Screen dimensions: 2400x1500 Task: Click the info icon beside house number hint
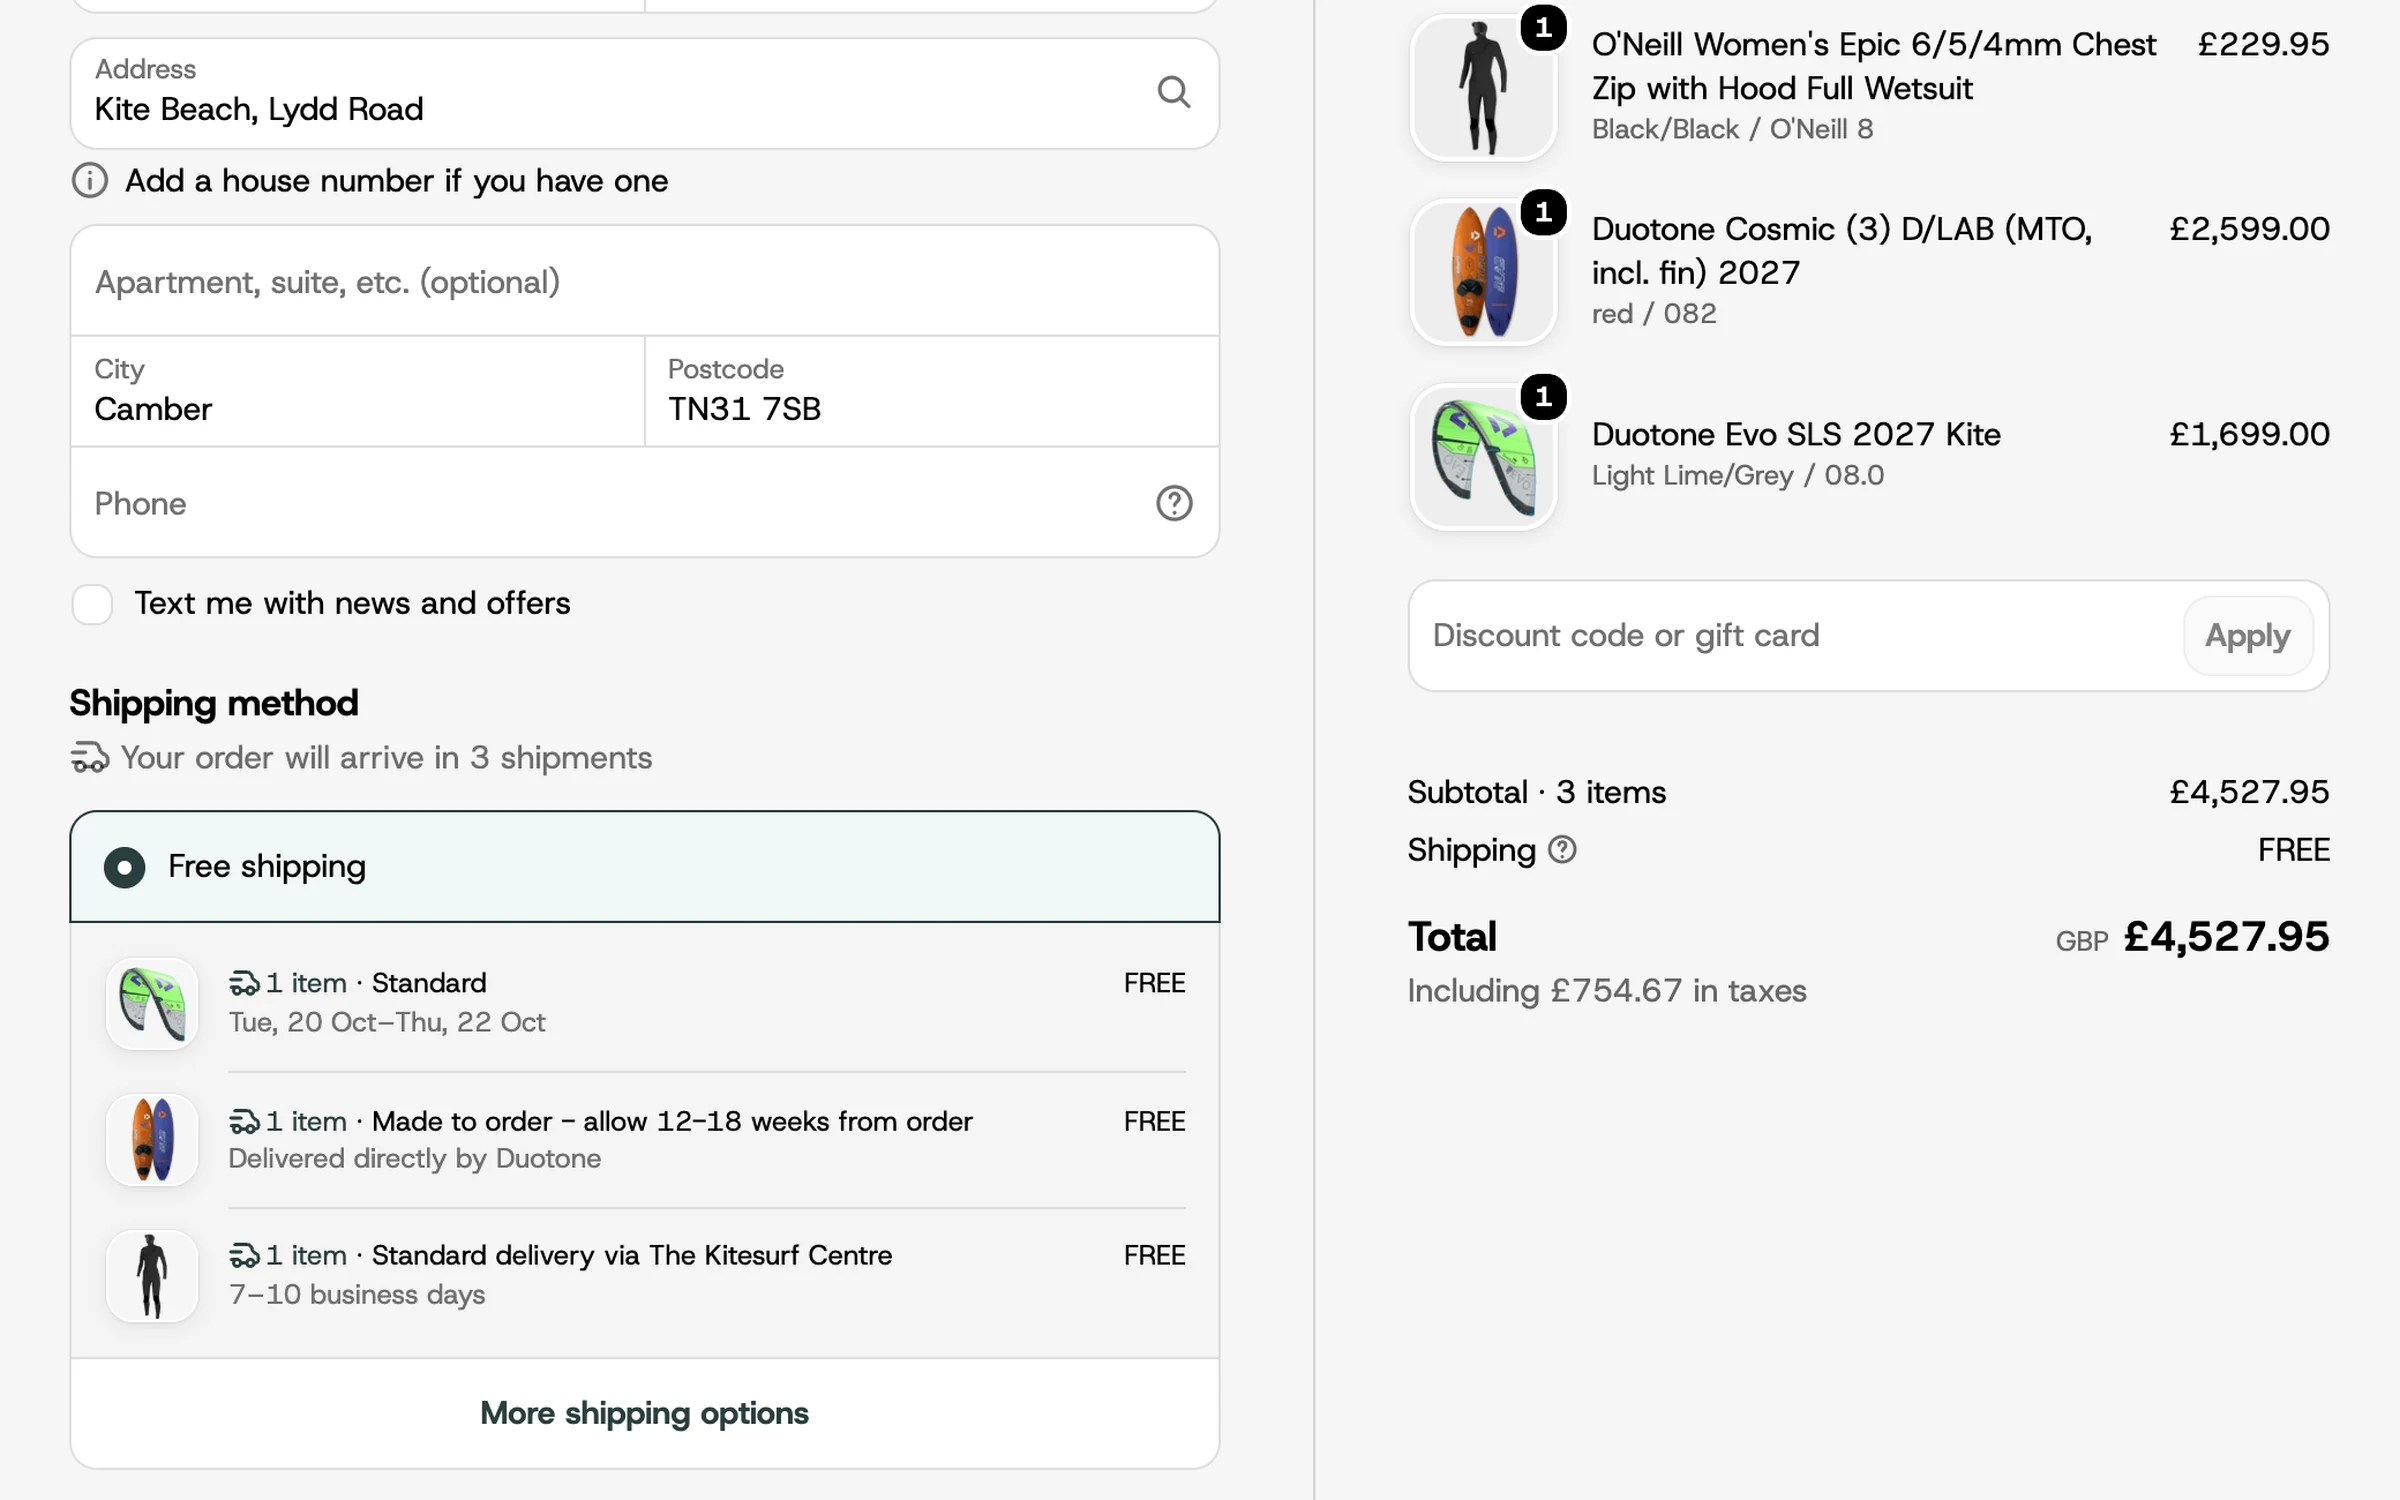pos(90,181)
